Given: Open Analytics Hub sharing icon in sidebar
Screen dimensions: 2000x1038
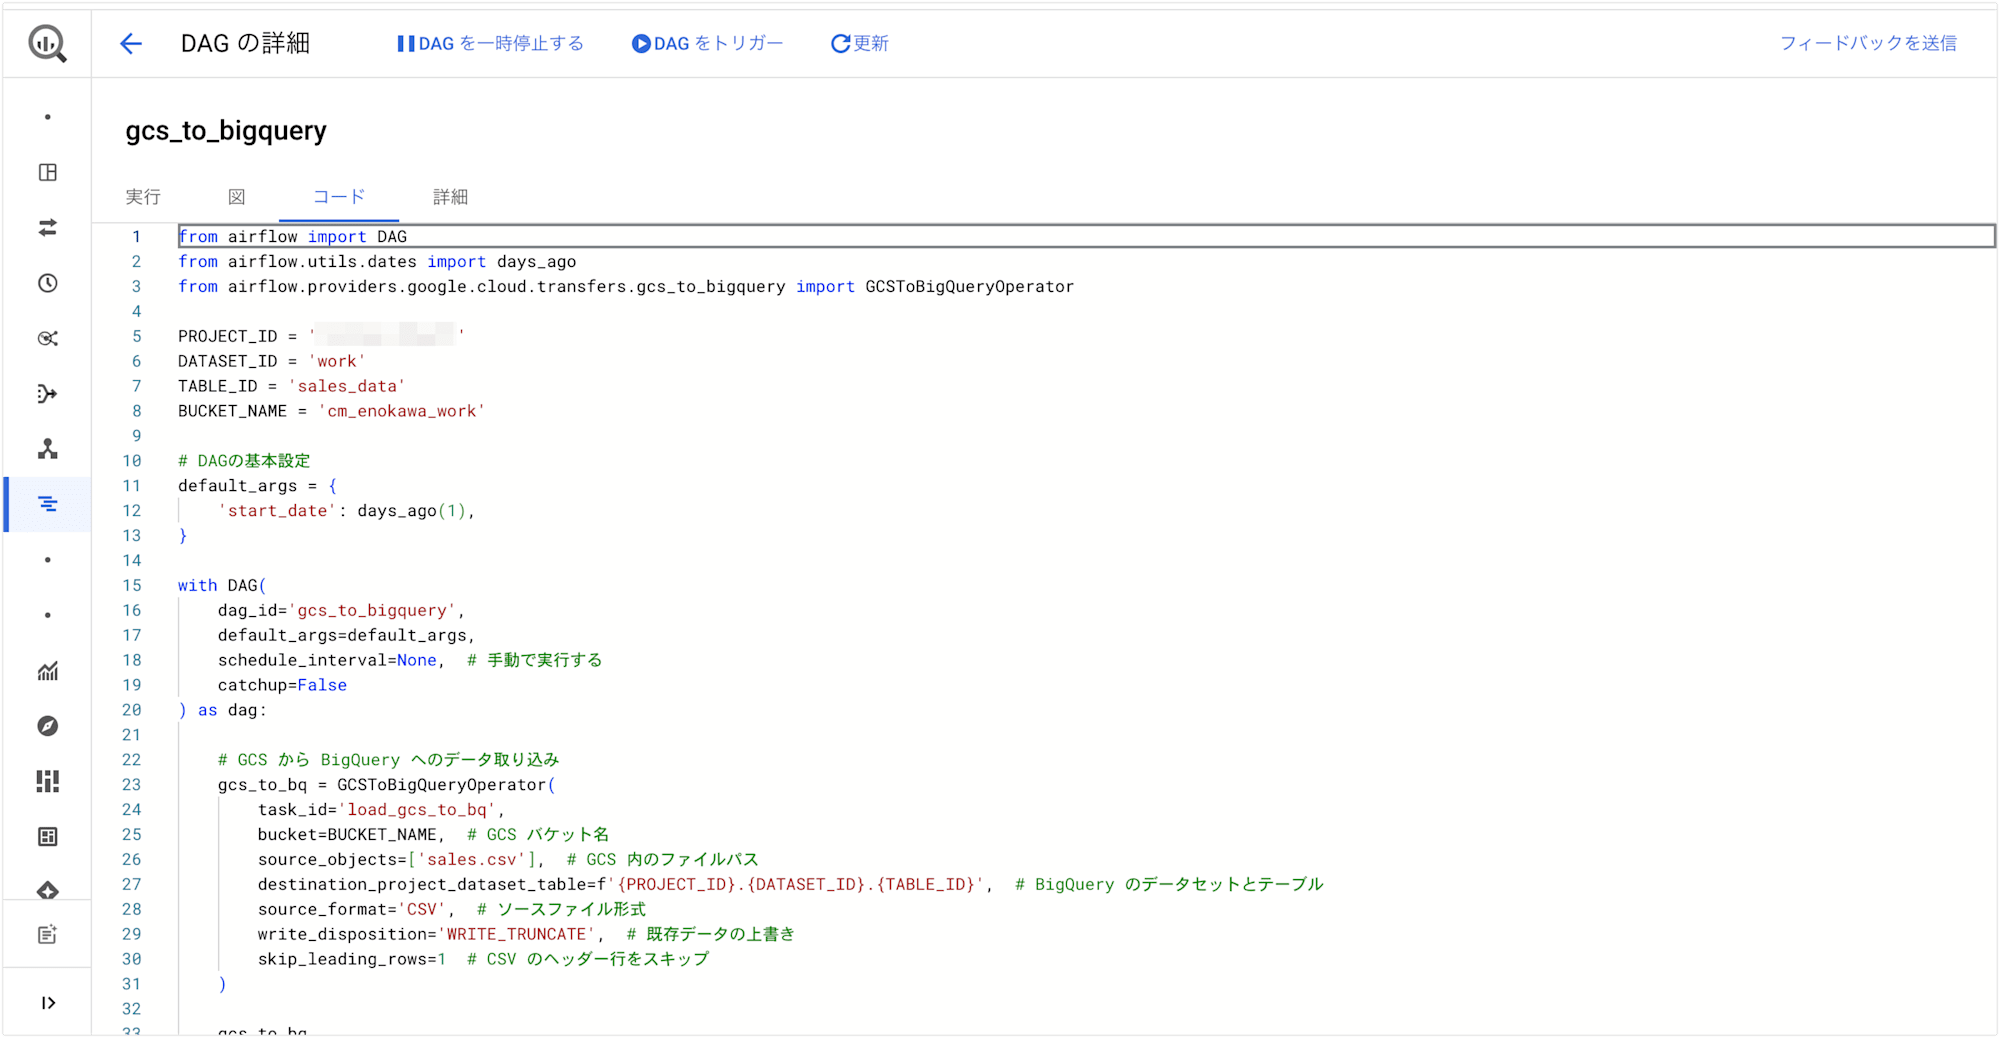Looking at the screenshot, I should coord(47,338).
